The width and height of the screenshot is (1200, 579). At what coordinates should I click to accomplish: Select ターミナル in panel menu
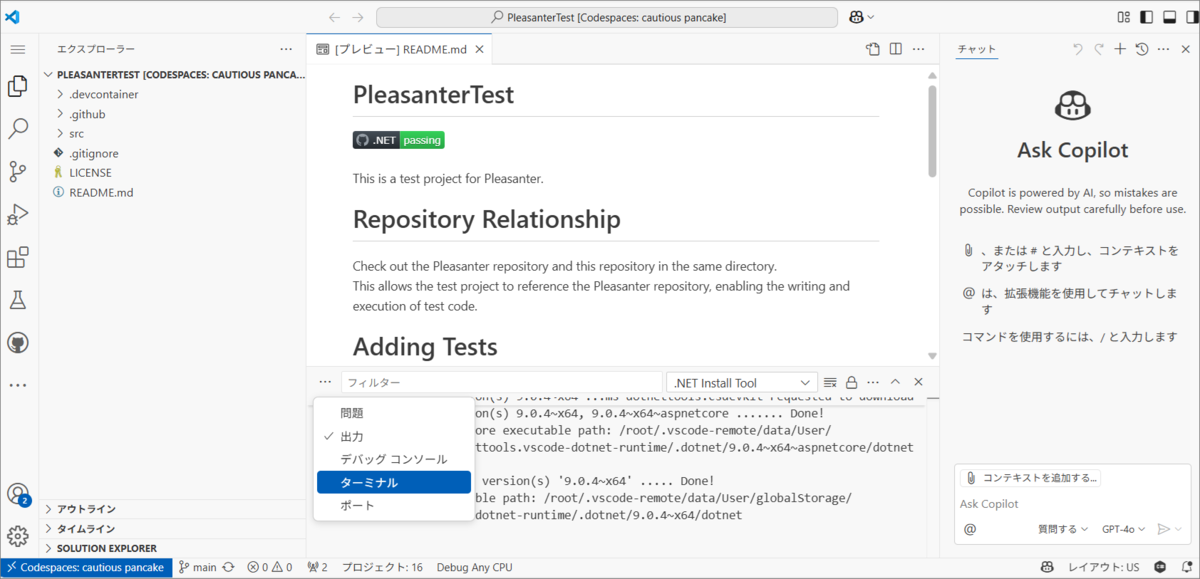tap(393, 482)
